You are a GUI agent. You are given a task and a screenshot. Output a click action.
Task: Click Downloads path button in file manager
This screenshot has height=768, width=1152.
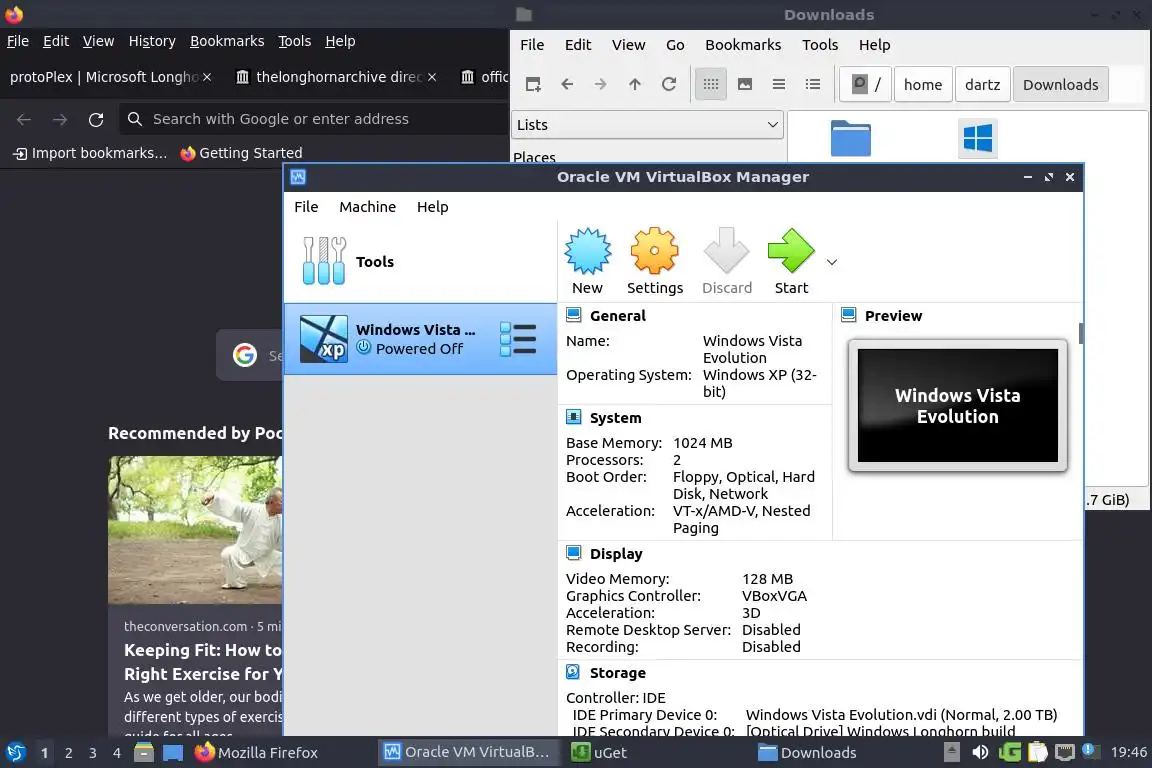tap(1060, 85)
